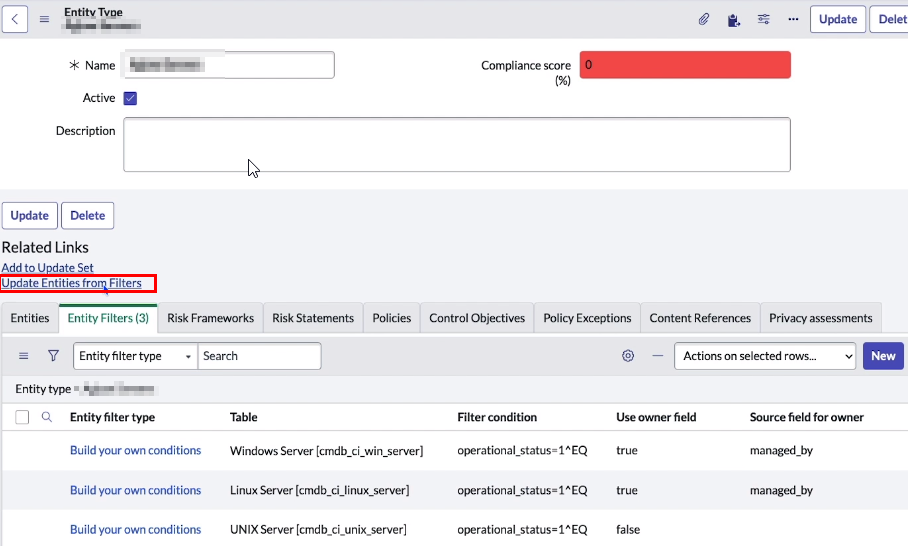Open the form context menu hamburger icon
The height and width of the screenshot is (546, 908).
[44, 19]
